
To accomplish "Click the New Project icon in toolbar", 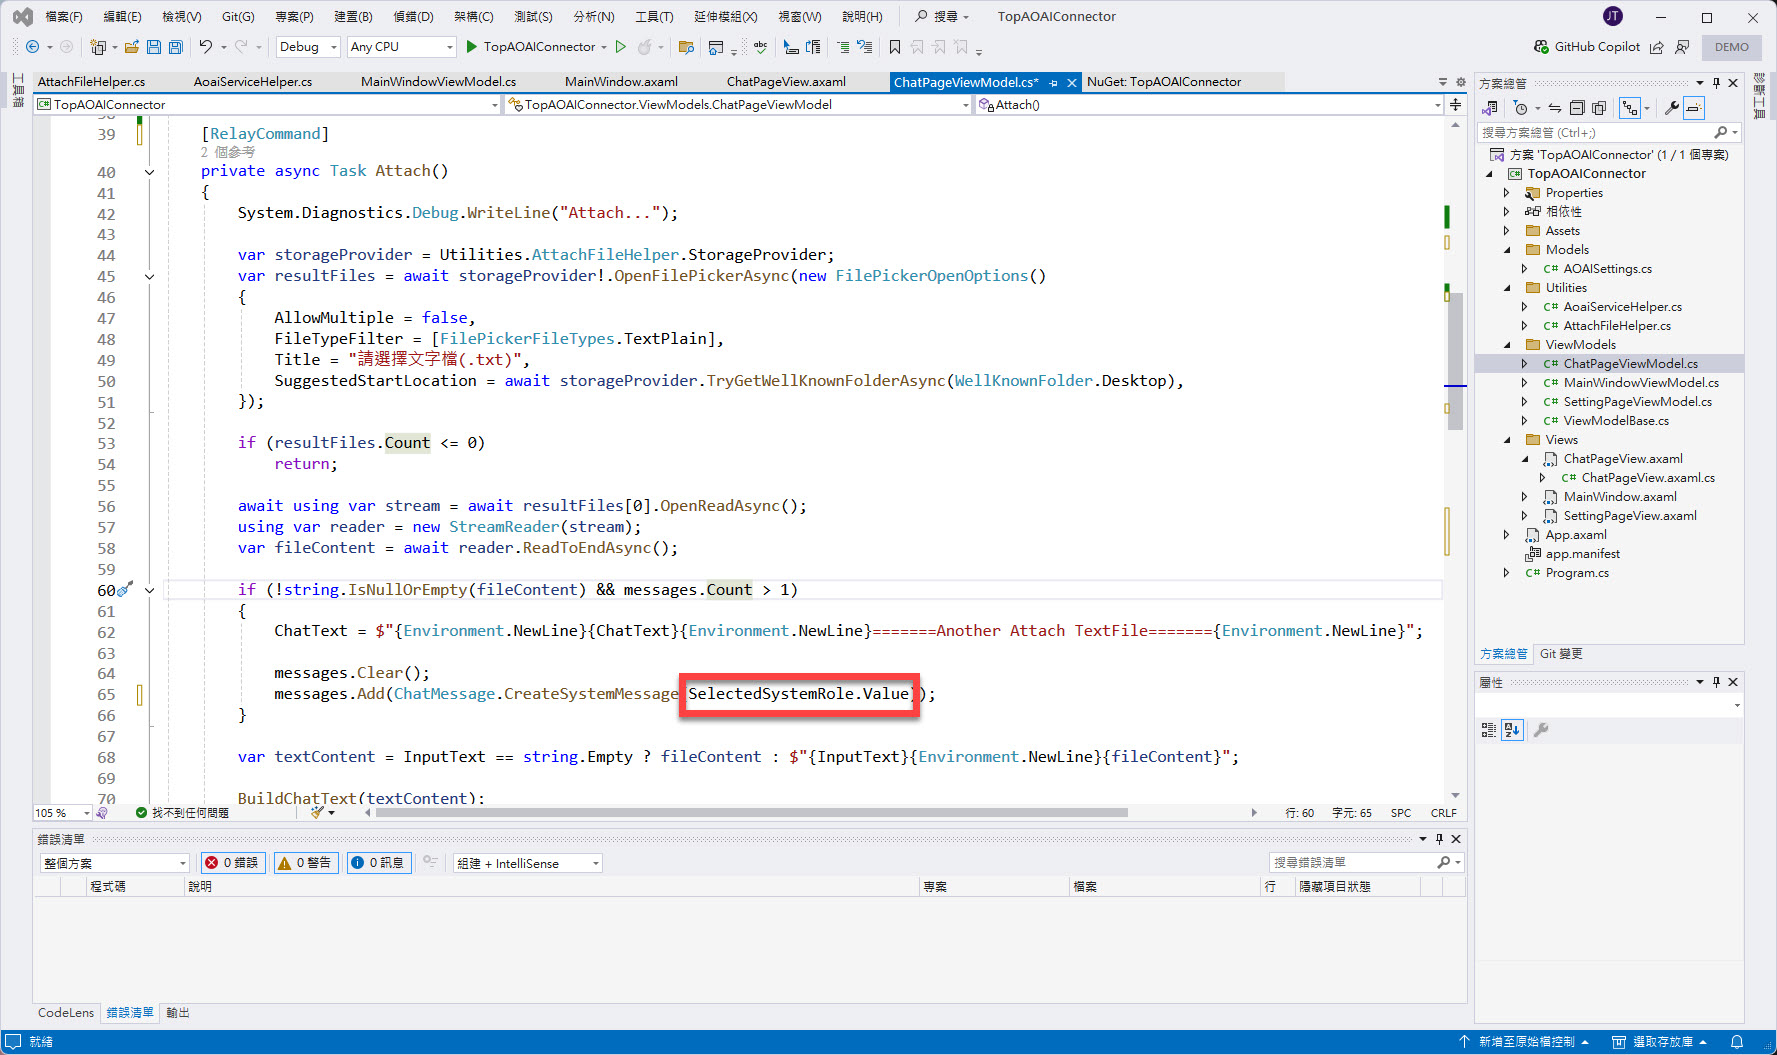I will [98, 47].
